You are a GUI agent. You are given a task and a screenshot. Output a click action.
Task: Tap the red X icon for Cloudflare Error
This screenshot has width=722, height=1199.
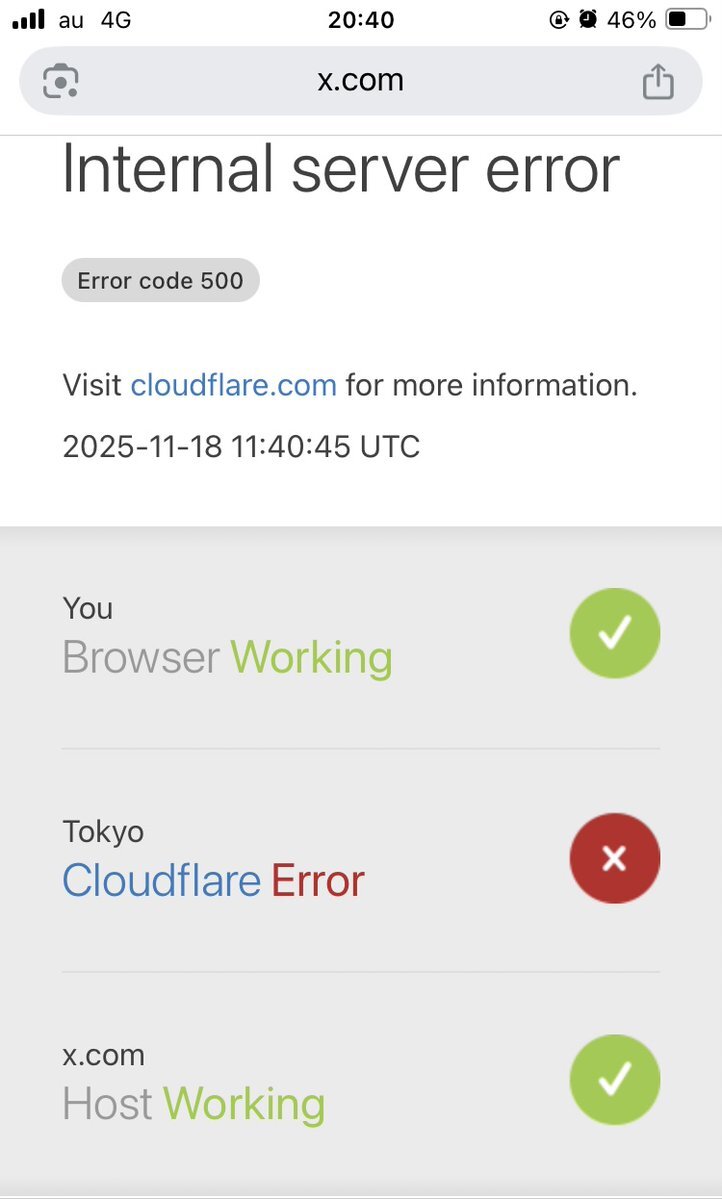tap(614, 858)
